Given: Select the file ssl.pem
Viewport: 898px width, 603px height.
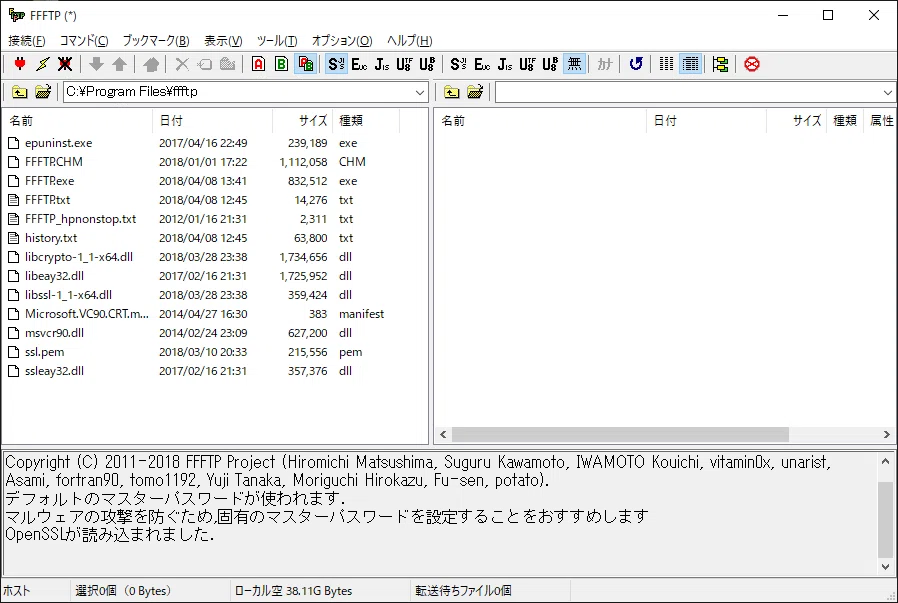Looking at the screenshot, I should pos(45,352).
